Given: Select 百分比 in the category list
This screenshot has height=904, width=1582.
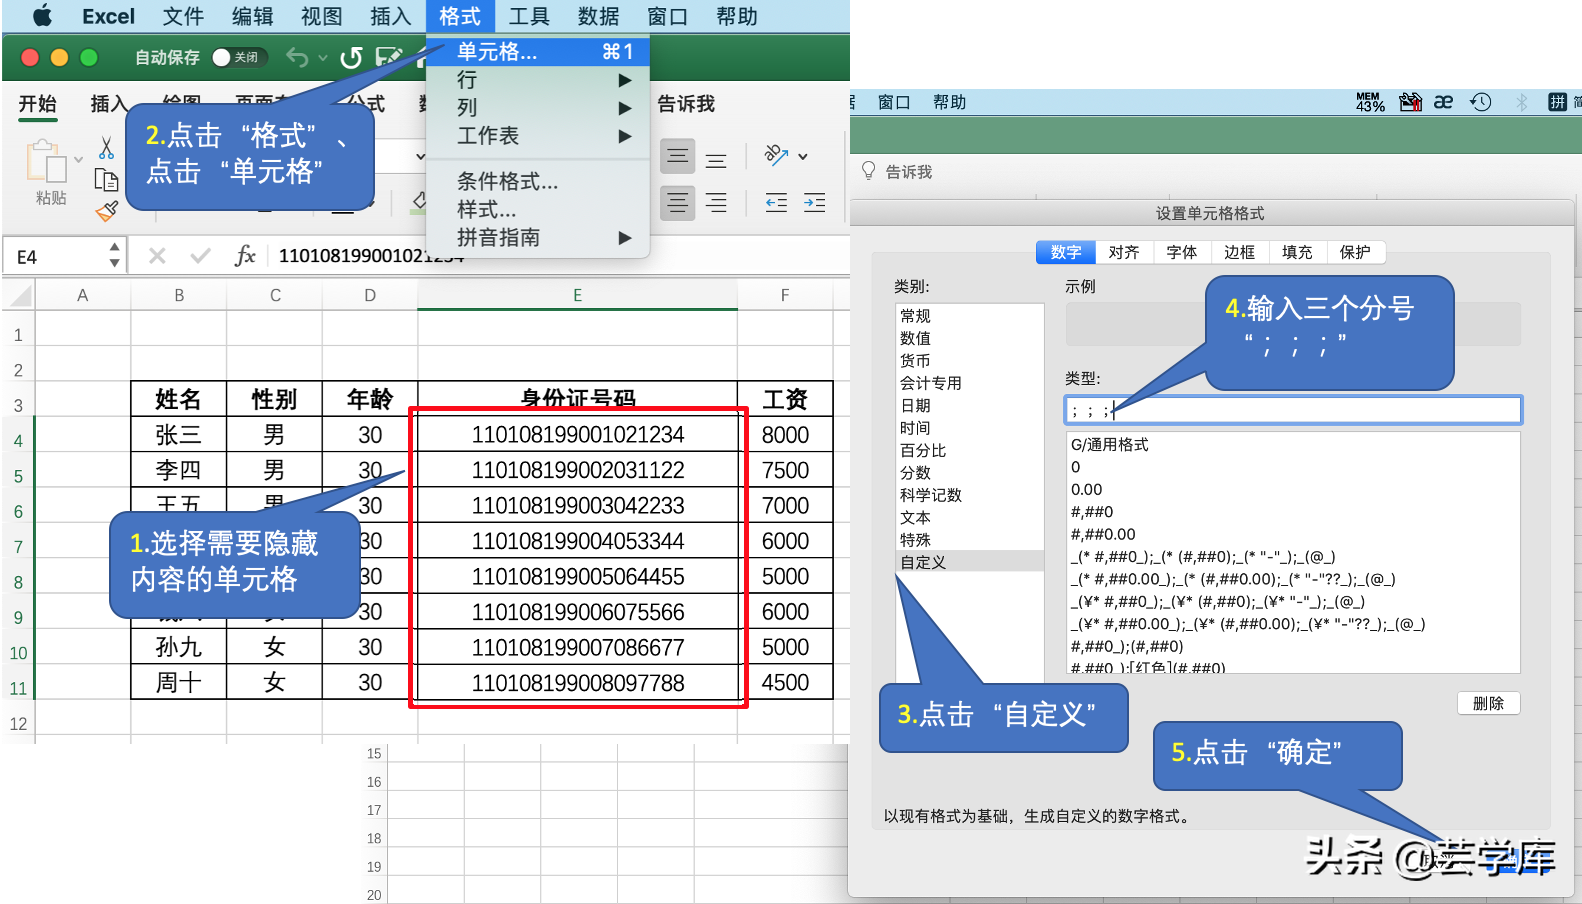Looking at the screenshot, I should 970,450.
